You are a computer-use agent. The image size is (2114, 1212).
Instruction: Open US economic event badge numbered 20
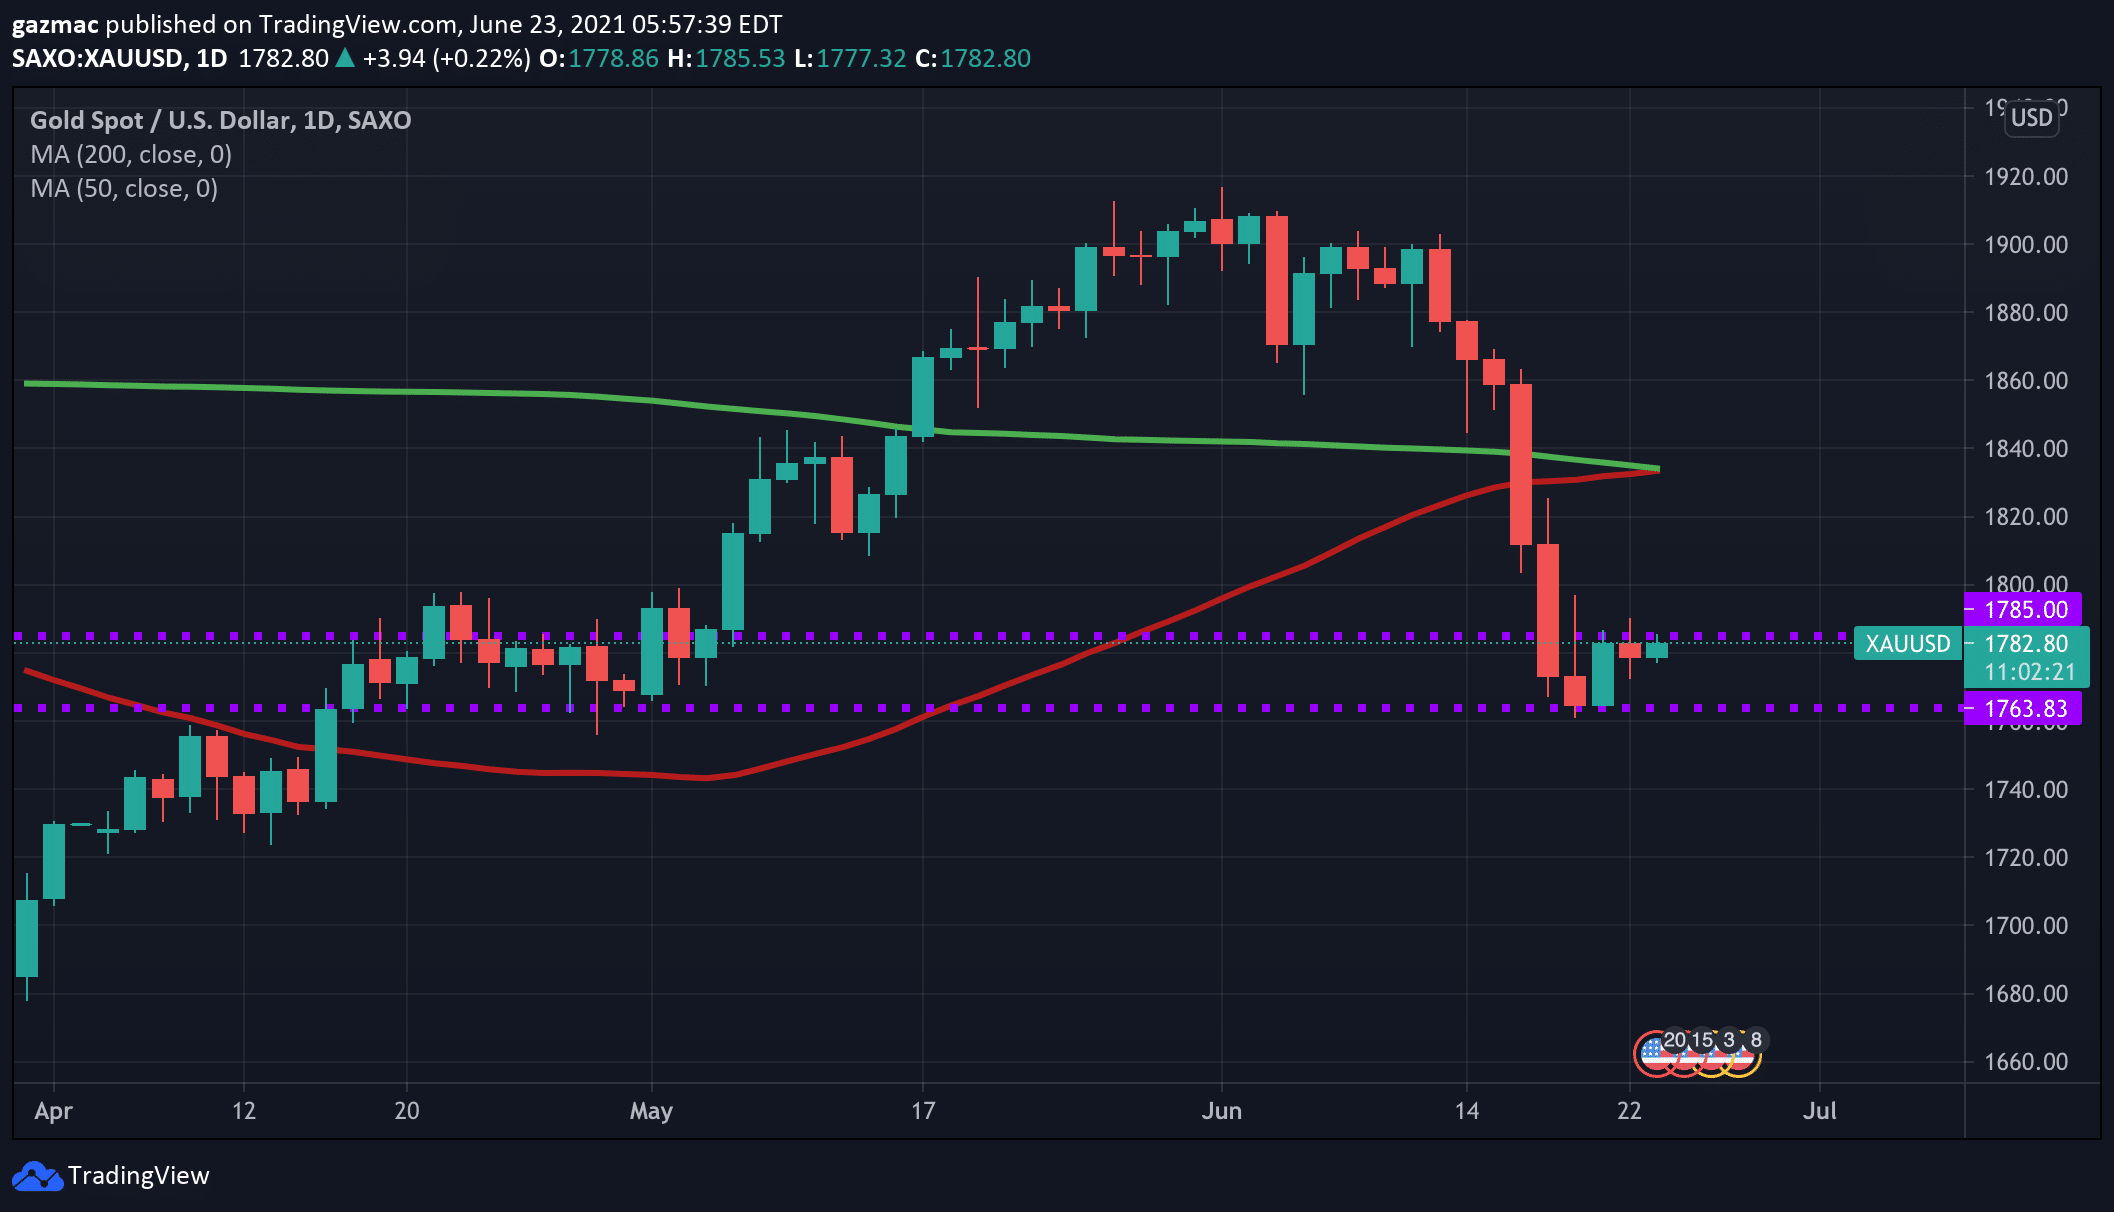1656,1054
